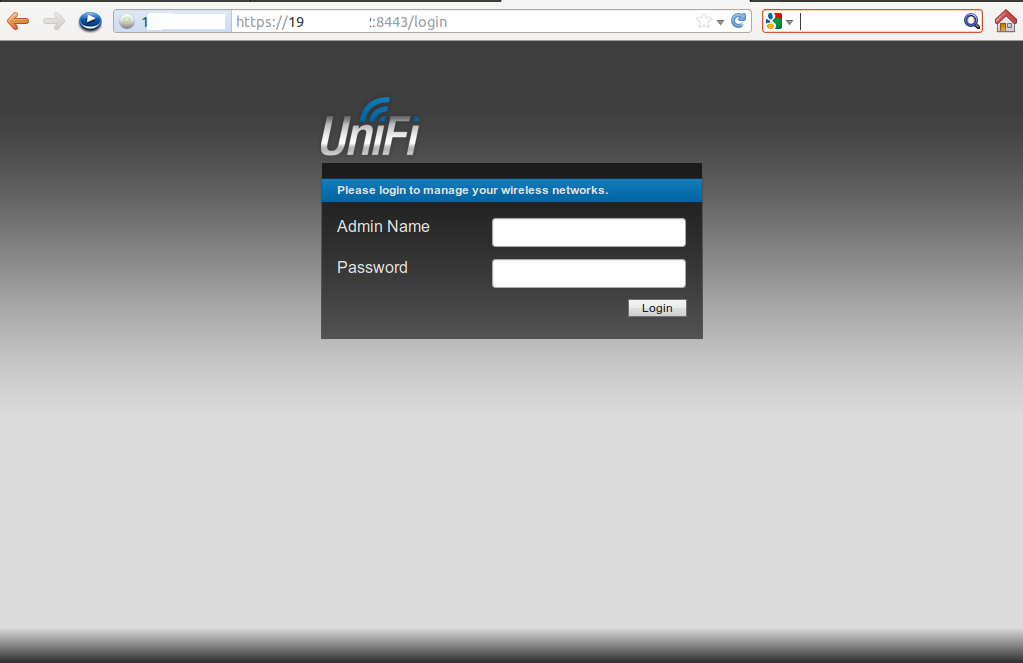This screenshot has width=1023, height=663.
Task: Click 'Please login to manage your wireless networks.'
Action: pos(472,191)
